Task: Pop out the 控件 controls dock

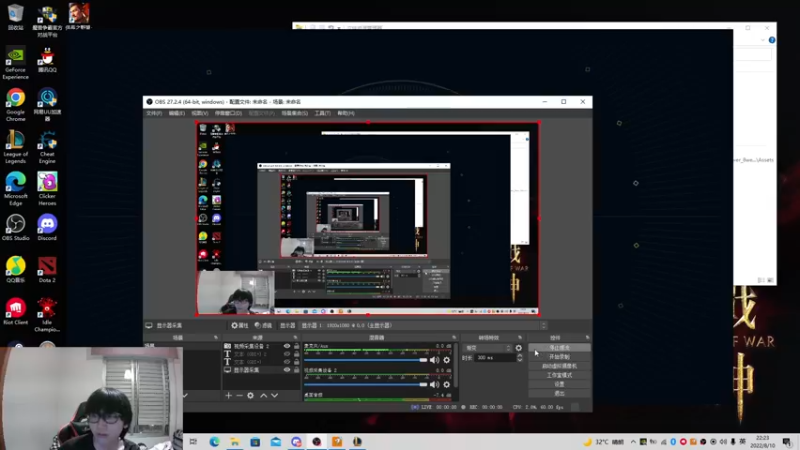Action: click(587, 337)
